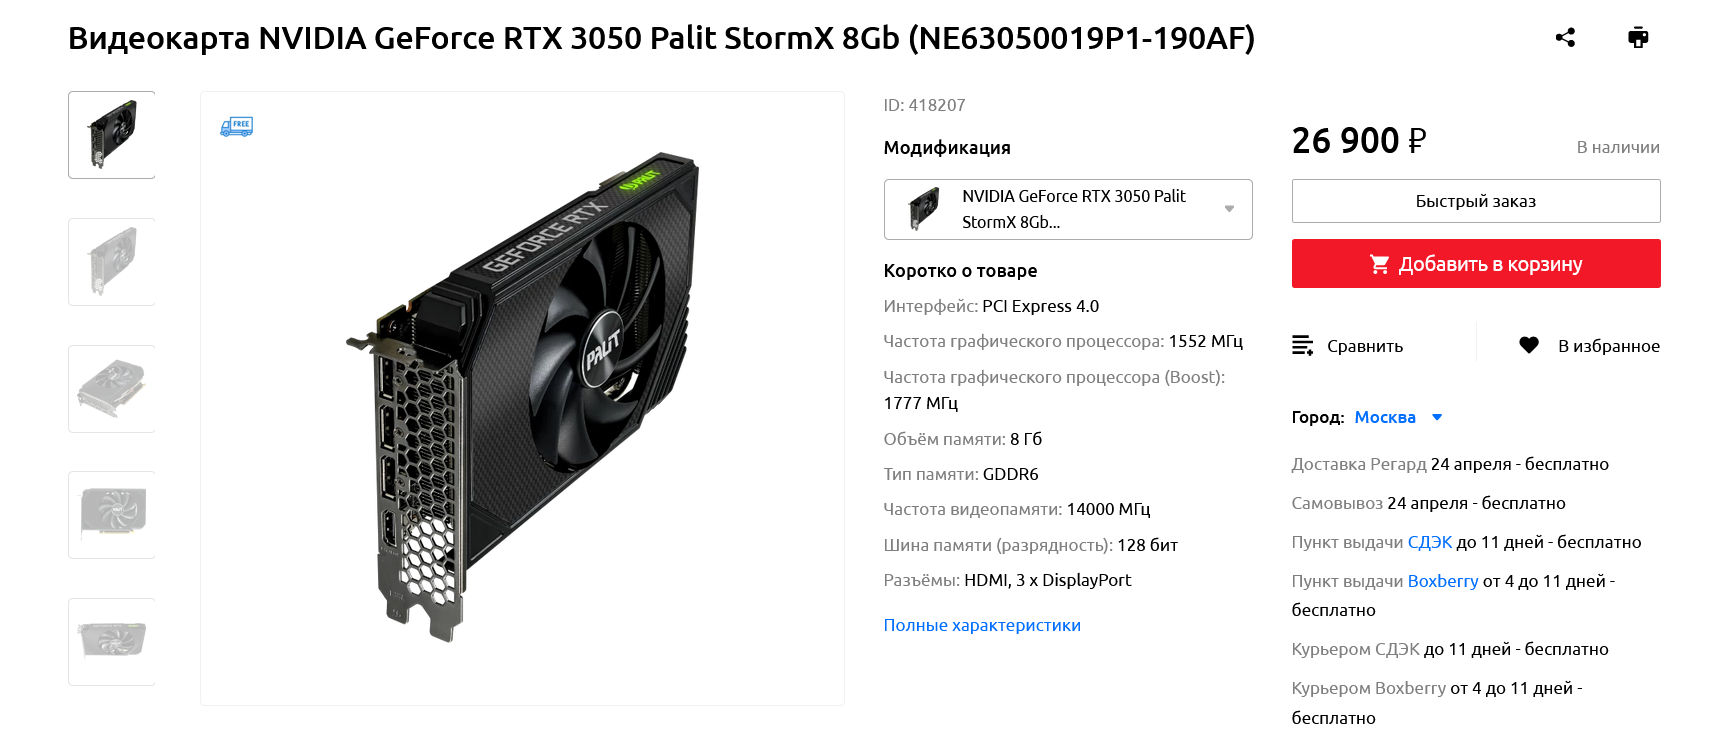Select the third angled card thumbnail
The image size is (1722, 755).
112,389
